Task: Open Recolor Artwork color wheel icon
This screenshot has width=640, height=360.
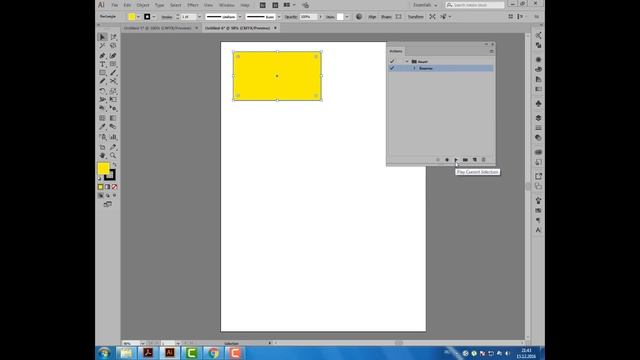Action: point(359,17)
